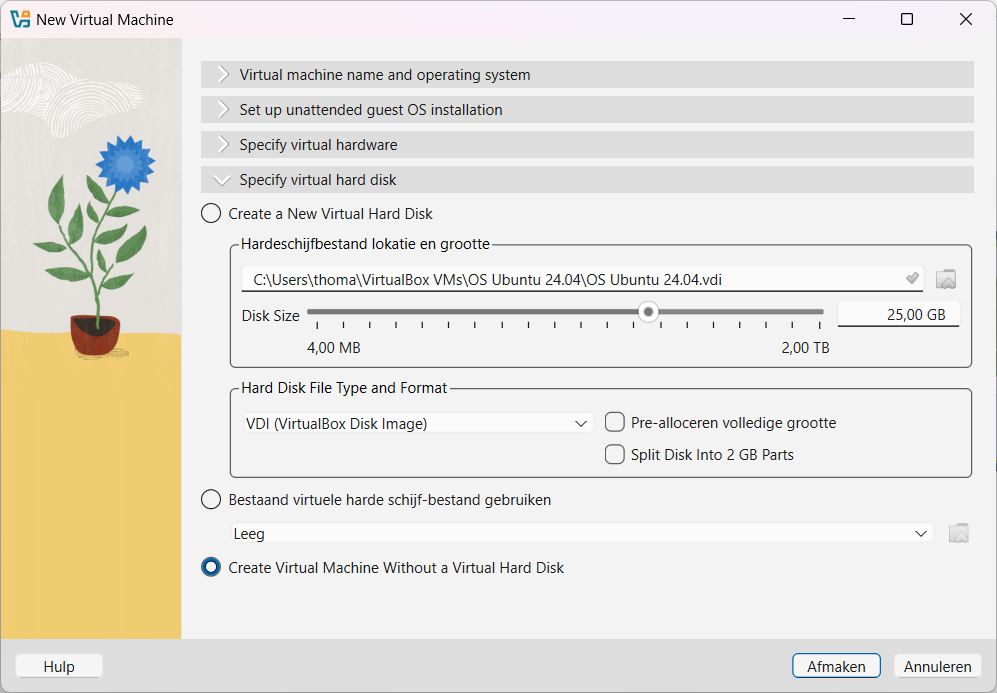
Task: Click the VirtualBox logo in the title bar
Action: click(x=19, y=18)
